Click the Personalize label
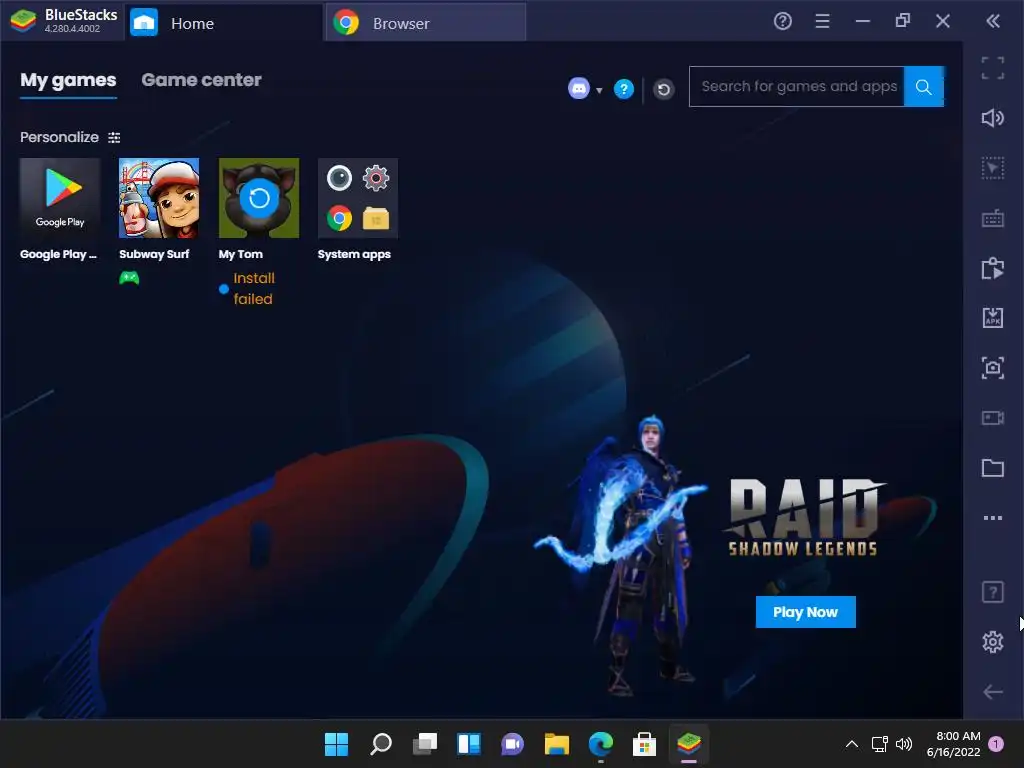This screenshot has height=768, width=1024. click(x=59, y=137)
